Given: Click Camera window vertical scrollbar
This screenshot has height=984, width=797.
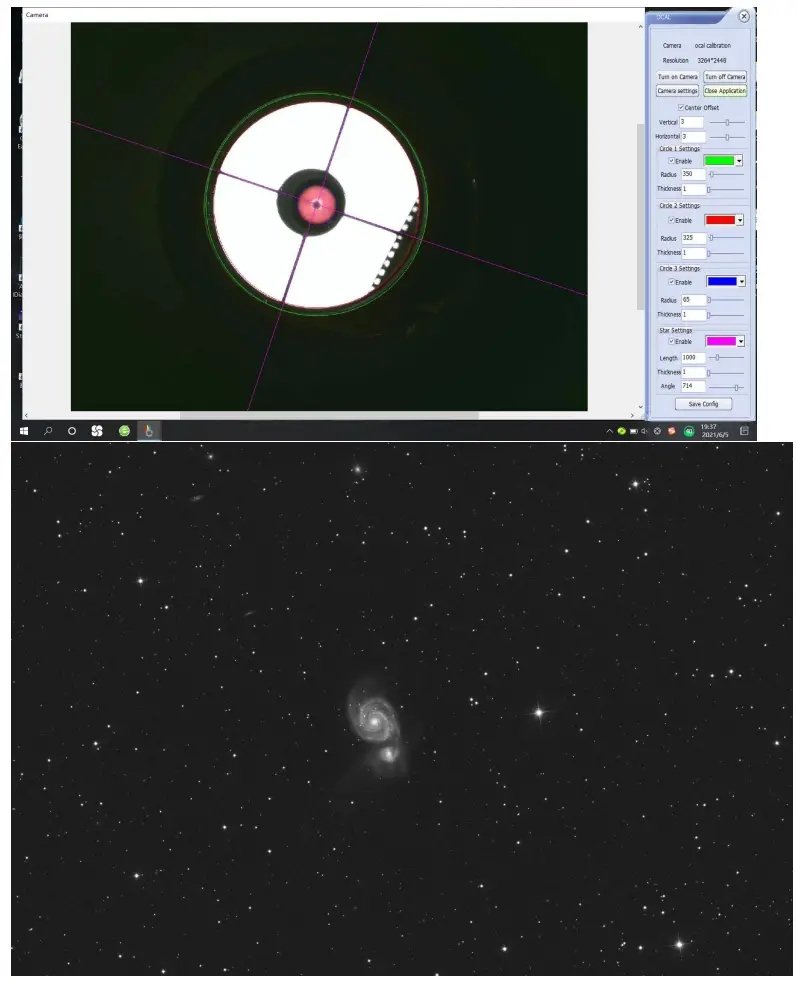Looking at the screenshot, I should point(640,217).
